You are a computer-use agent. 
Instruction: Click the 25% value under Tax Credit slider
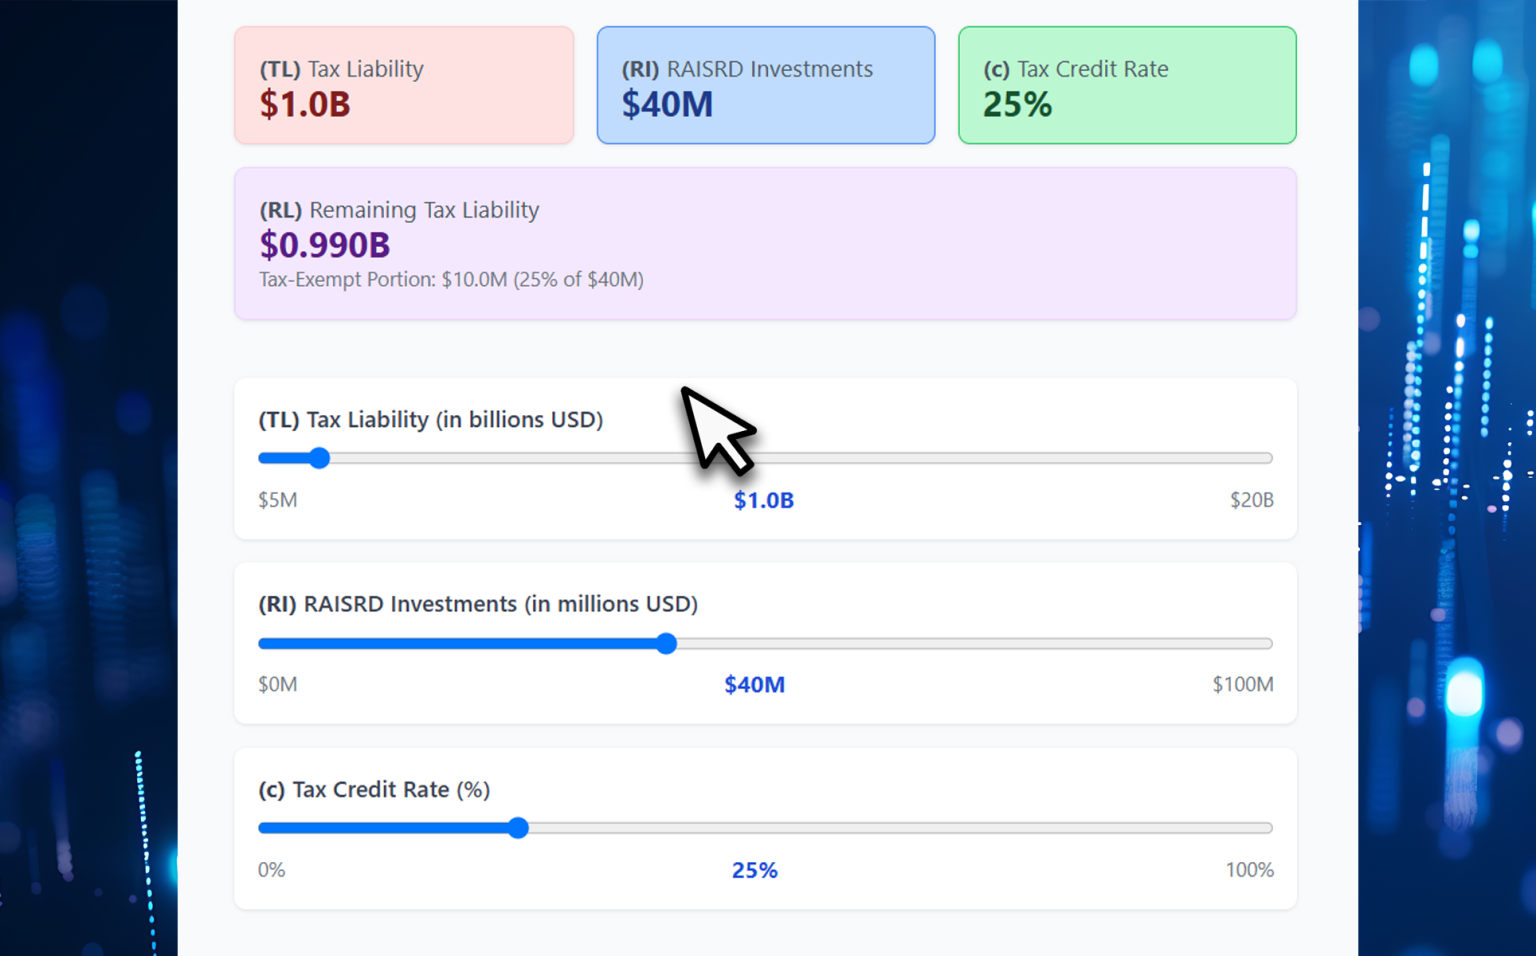pos(754,871)
